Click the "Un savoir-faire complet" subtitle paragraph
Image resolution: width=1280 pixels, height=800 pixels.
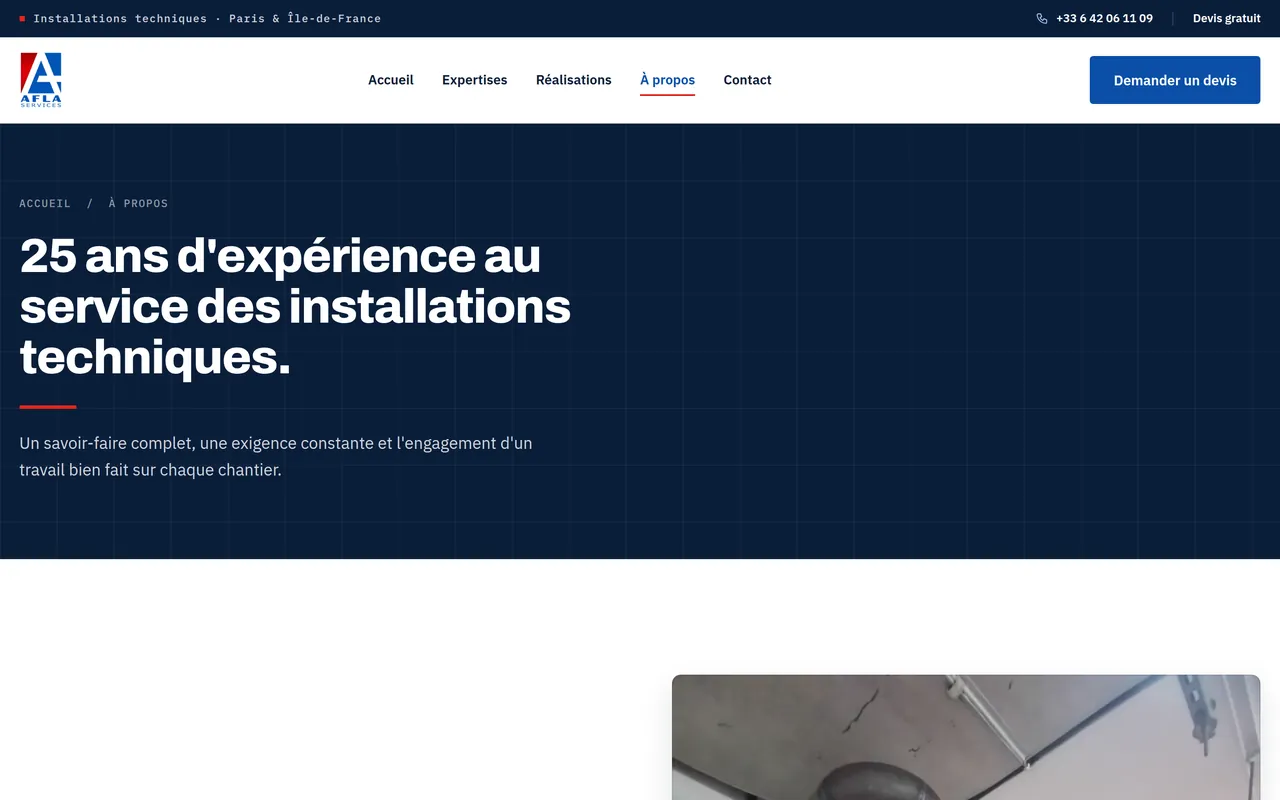[276, 456]
